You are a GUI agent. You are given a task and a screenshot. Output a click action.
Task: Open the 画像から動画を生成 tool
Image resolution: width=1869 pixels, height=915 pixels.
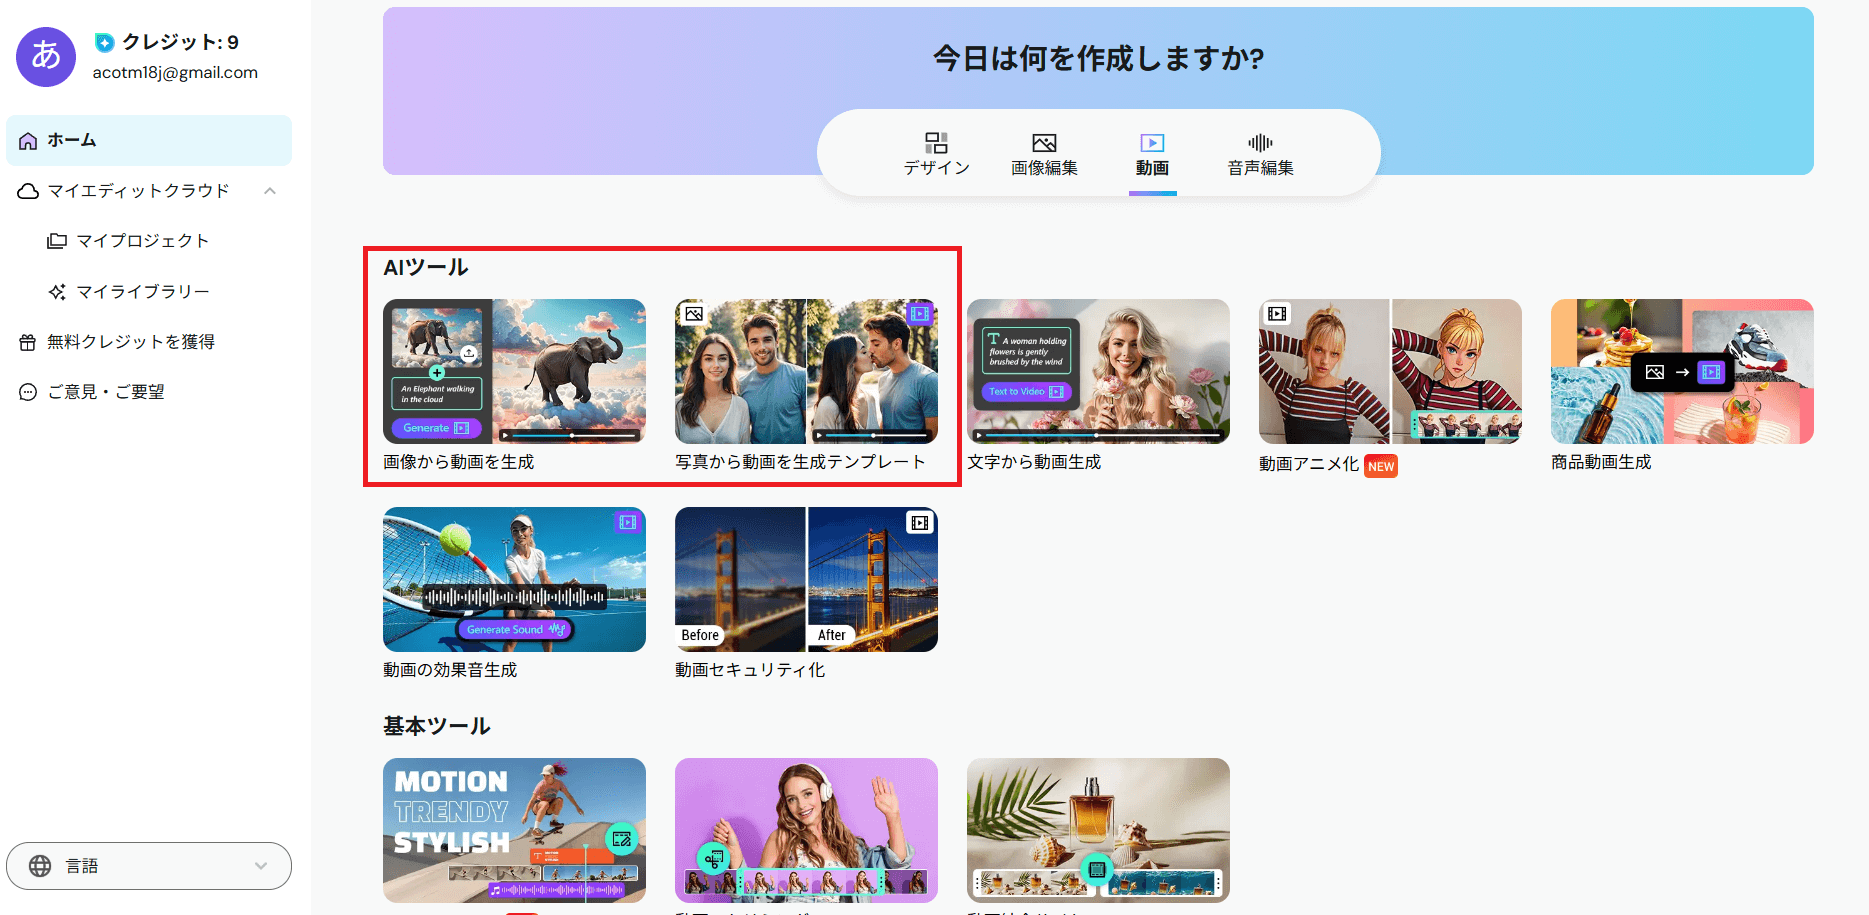[514, 371]
